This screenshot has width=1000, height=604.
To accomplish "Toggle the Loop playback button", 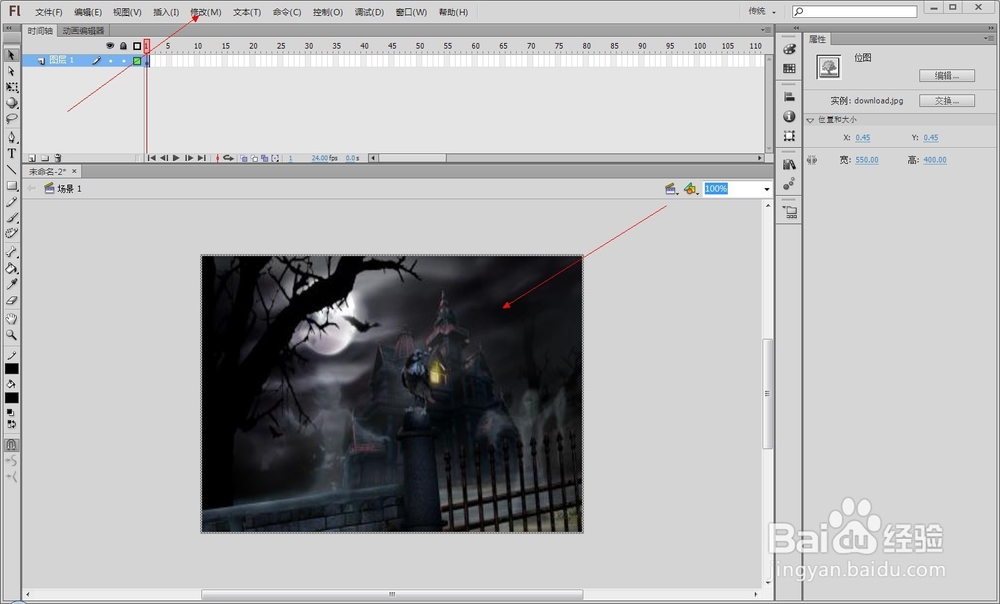I will pos(228,158).
